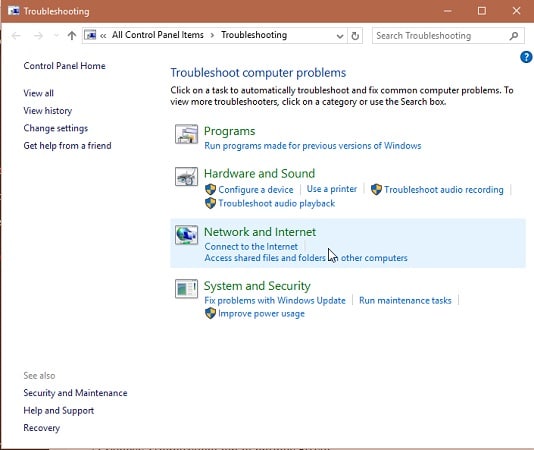The height and width of the screenshot is (450, 534).
Task: Open the Recovery link
Action: pyautogui.click(x=42, y=428)
